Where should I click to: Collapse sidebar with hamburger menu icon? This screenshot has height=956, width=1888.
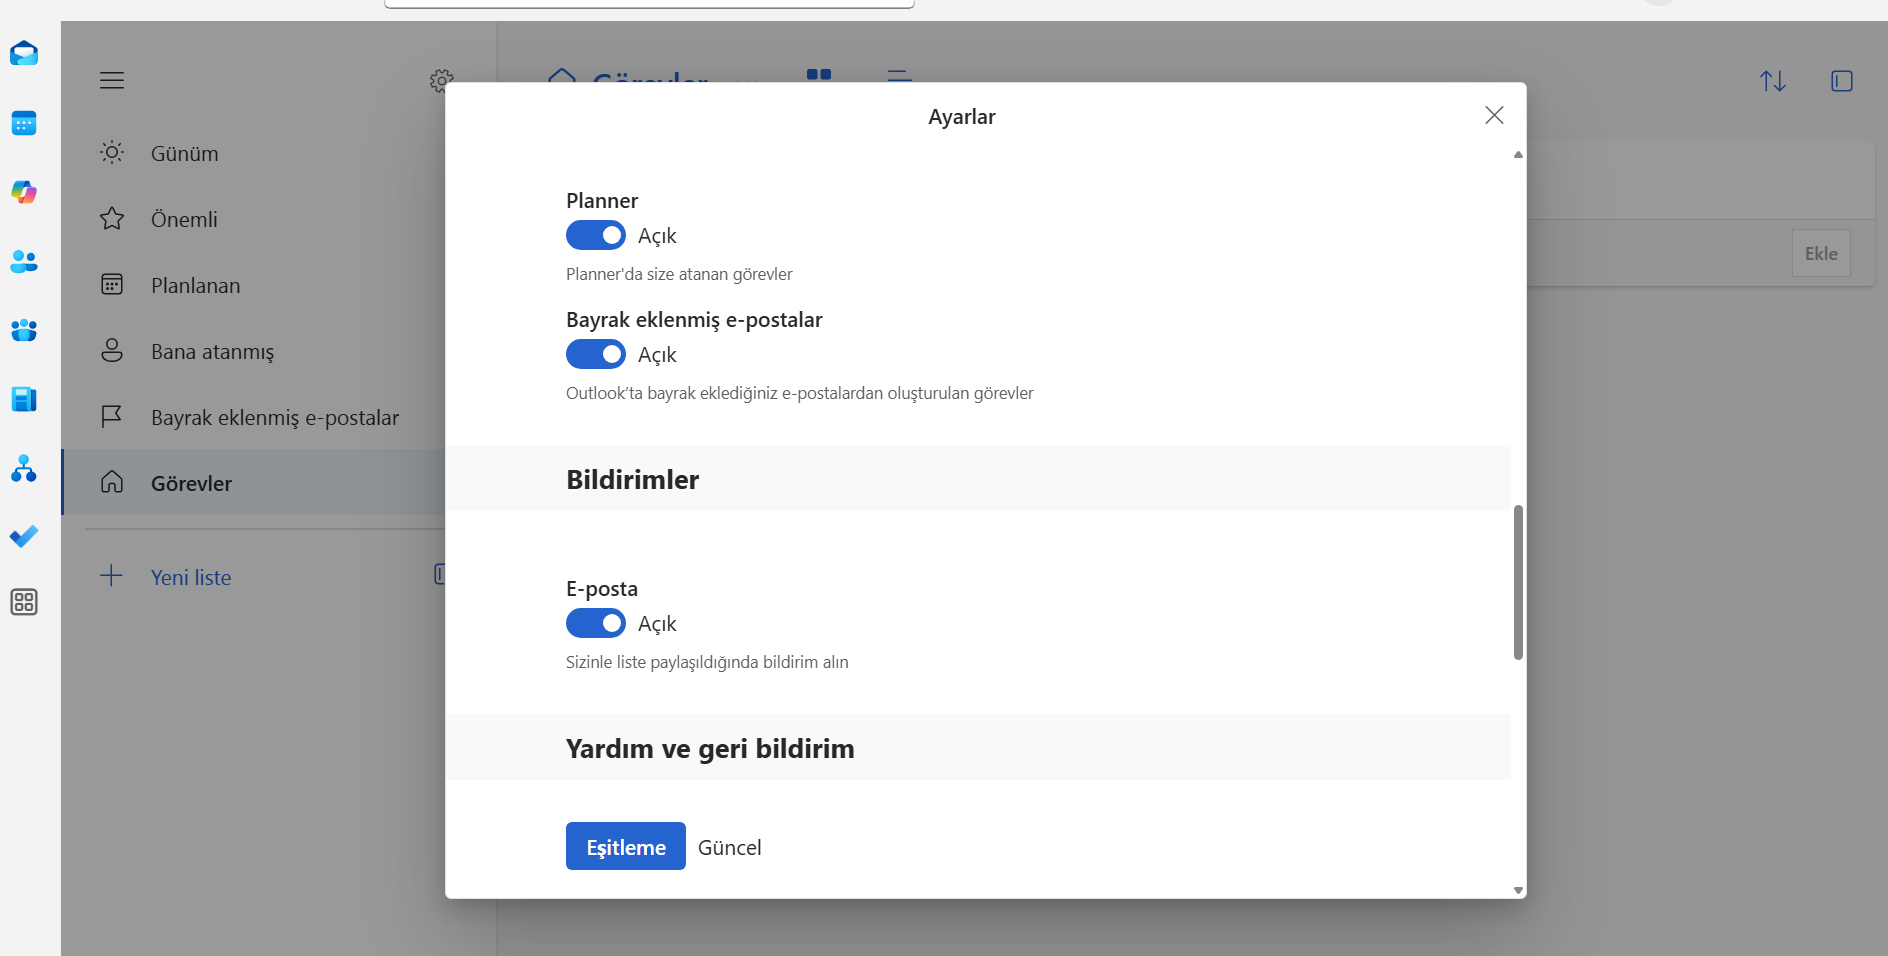click(112, 80)
